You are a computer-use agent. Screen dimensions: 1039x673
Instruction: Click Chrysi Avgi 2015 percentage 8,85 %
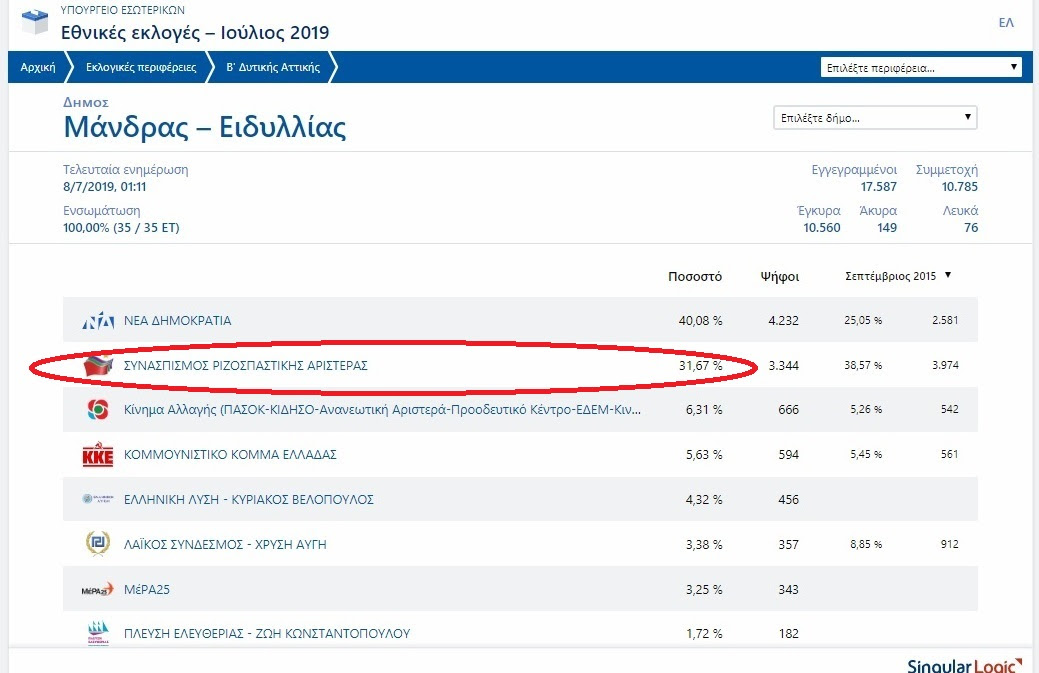(866, 544)
